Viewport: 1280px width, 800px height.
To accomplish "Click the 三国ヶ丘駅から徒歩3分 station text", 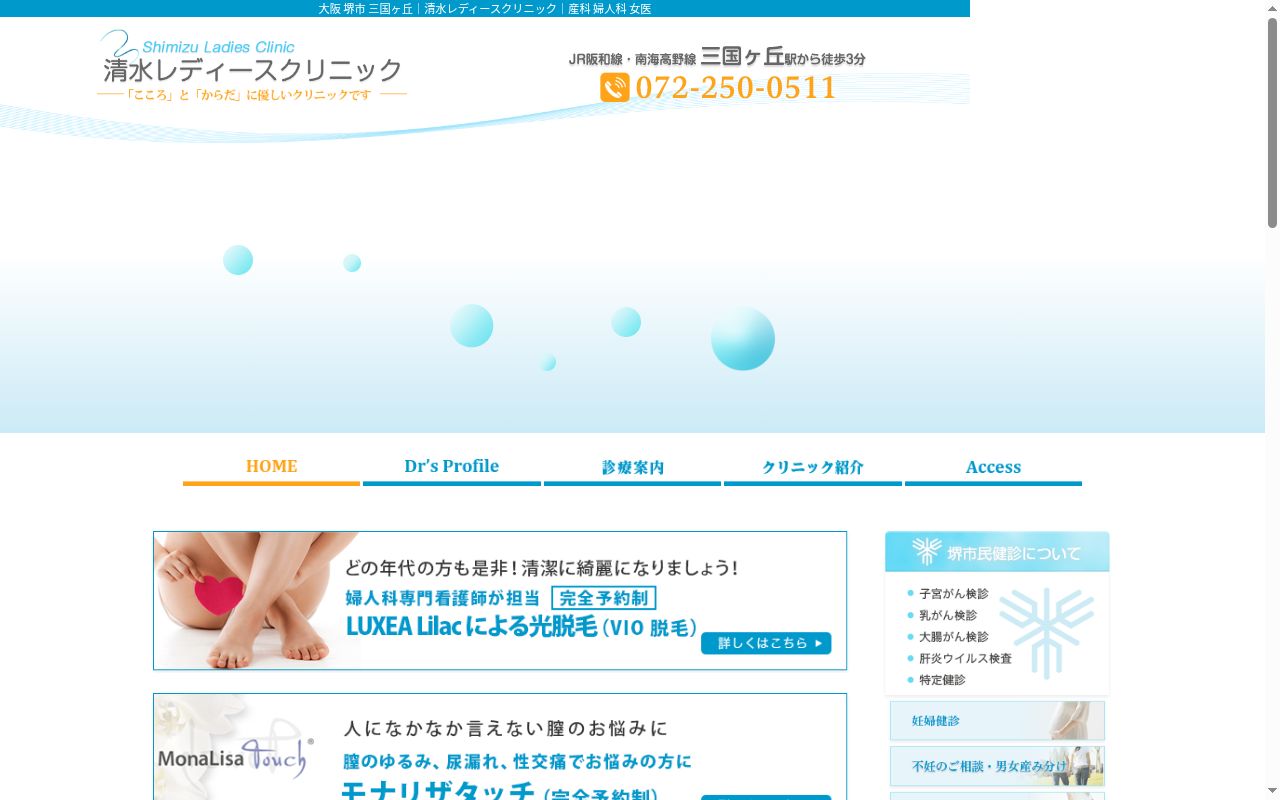I will point(783,57).
